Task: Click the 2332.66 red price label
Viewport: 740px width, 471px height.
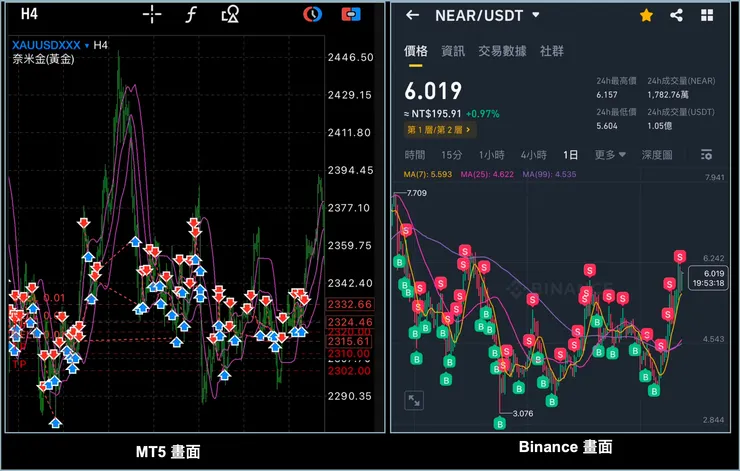Action: pyautogui.click(x=350, y=304)
